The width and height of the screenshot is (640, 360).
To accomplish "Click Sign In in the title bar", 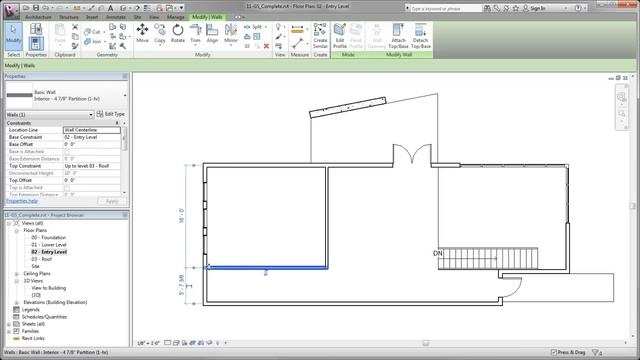I will pos(537,8).
